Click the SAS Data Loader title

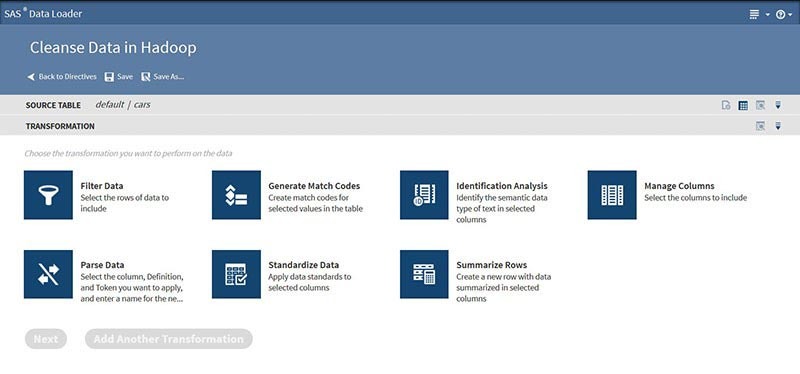43,14
